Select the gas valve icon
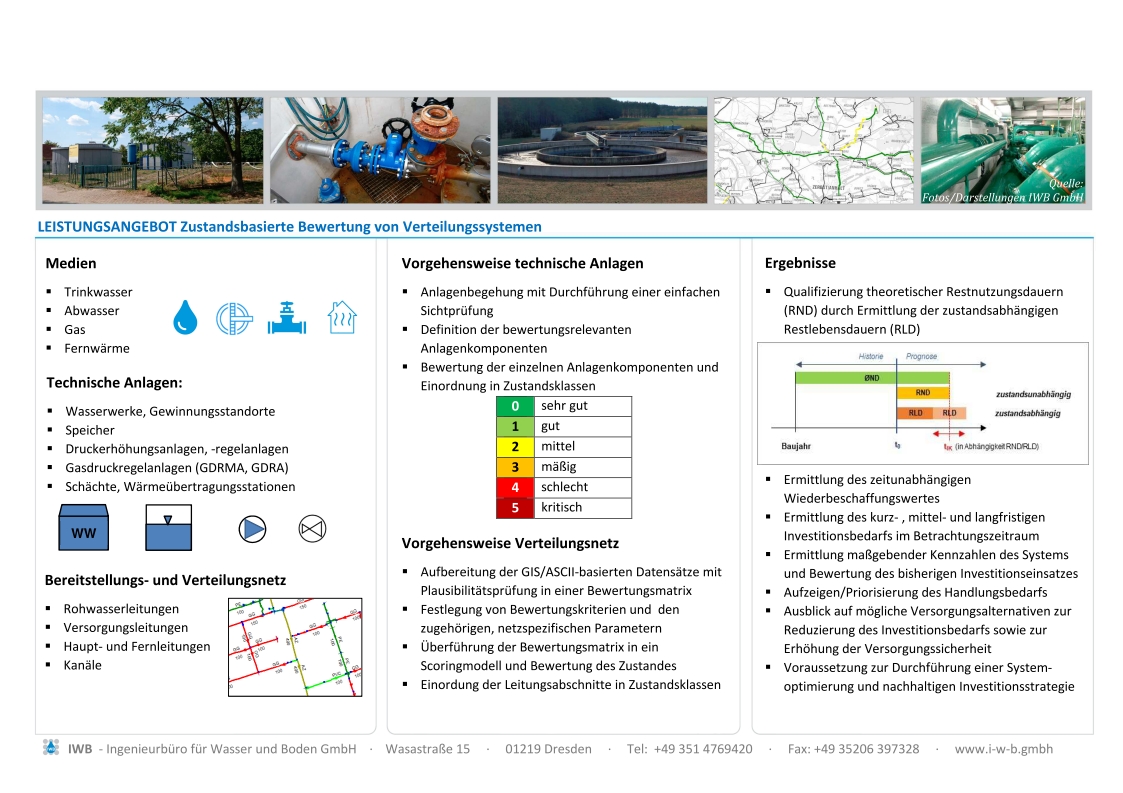The image size is (1123, 793). pyautogui.click(x=287, y=317)
